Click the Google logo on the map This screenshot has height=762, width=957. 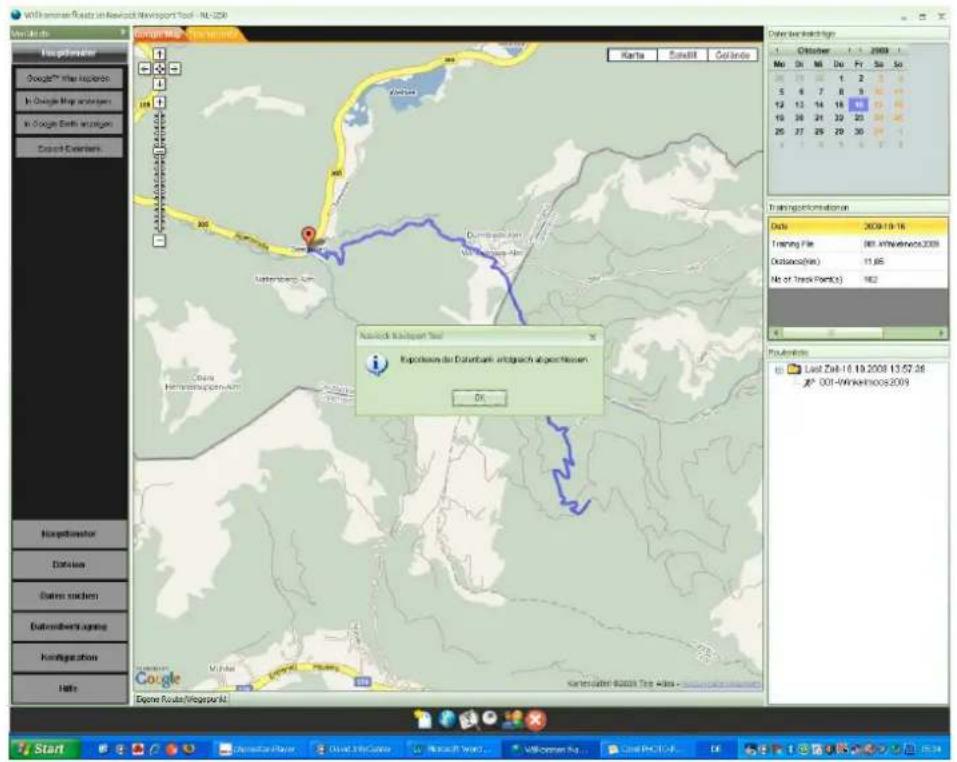(x=157, y=678)
